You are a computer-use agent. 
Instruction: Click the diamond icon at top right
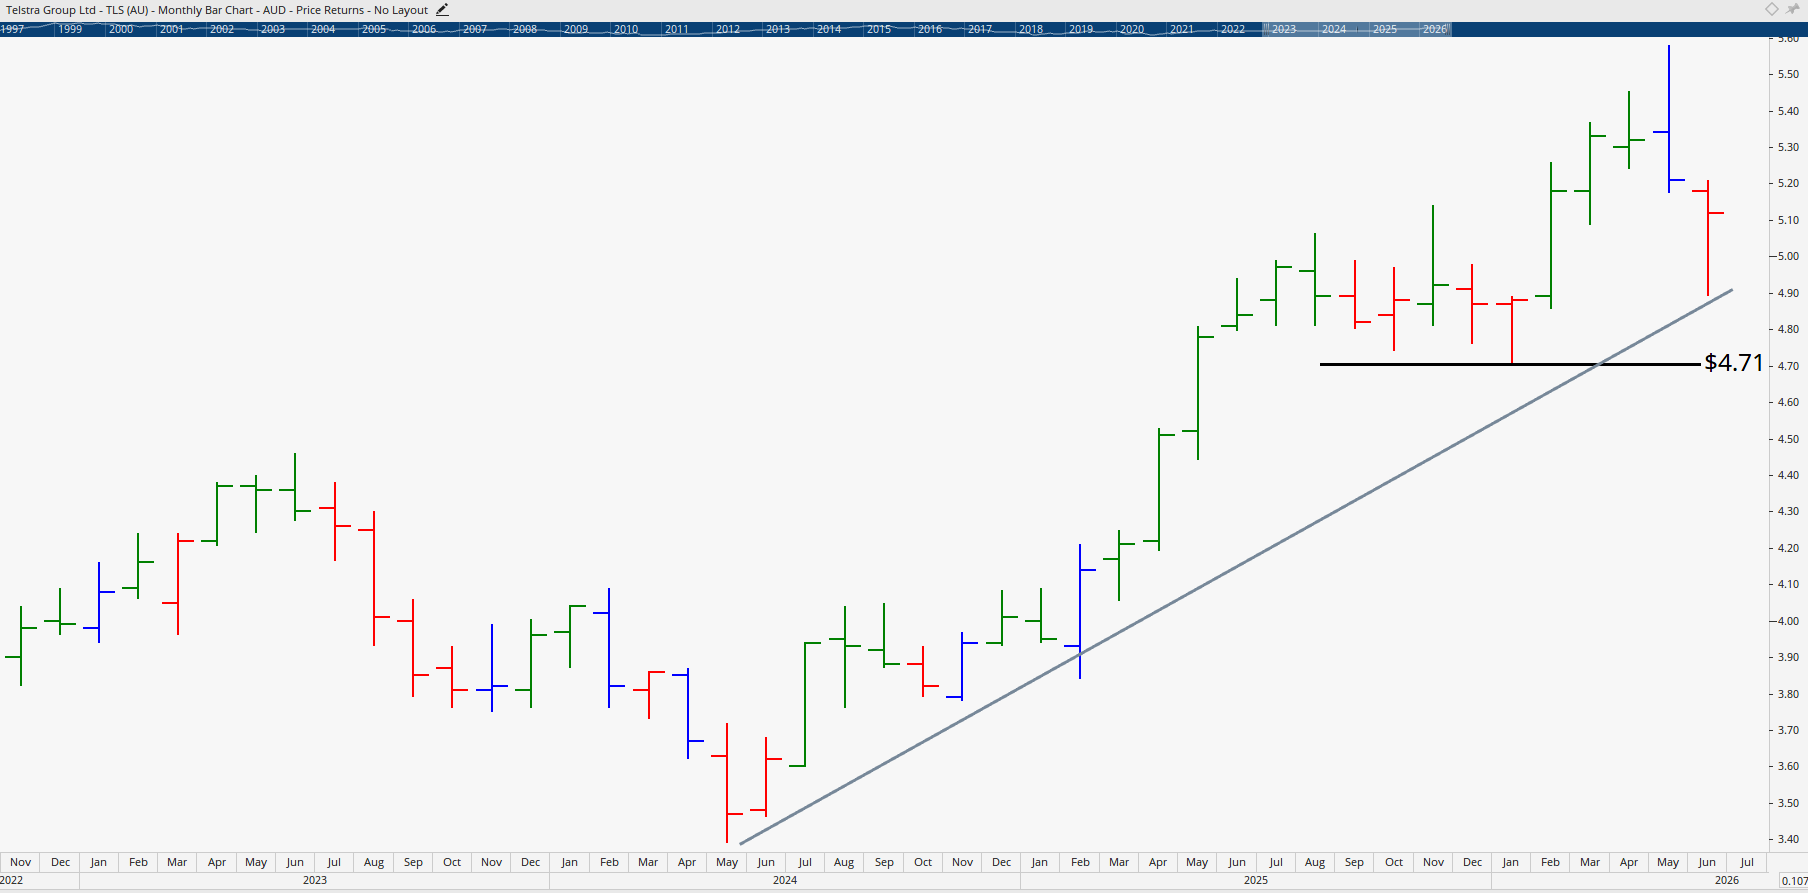point(1772,9)
